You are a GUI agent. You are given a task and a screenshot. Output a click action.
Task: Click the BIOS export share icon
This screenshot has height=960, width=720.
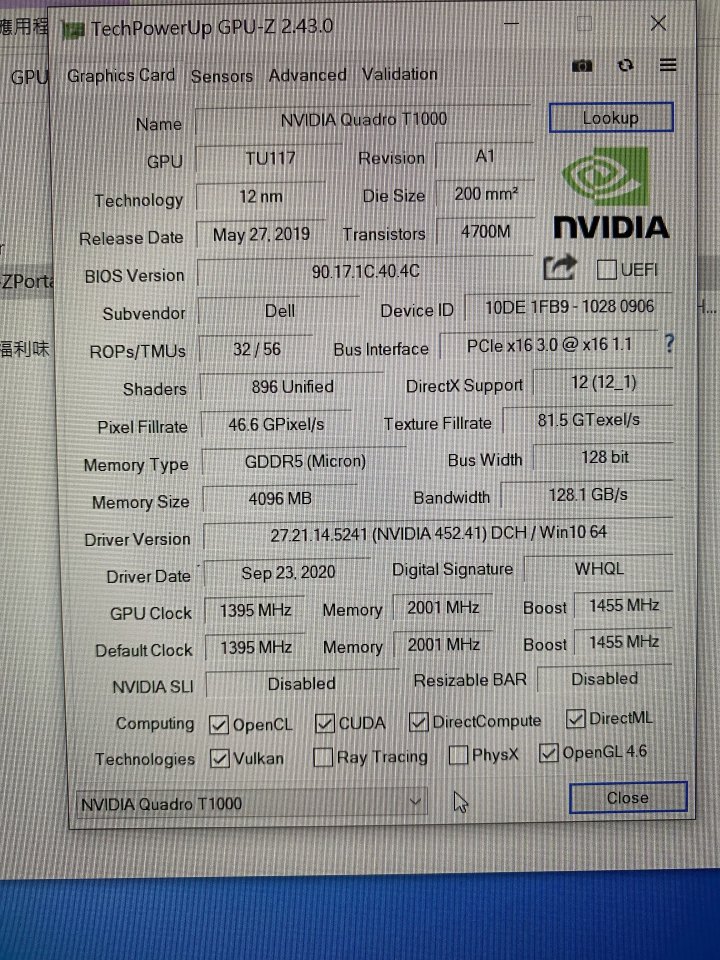pyautogui.click(x=560, y=268)
